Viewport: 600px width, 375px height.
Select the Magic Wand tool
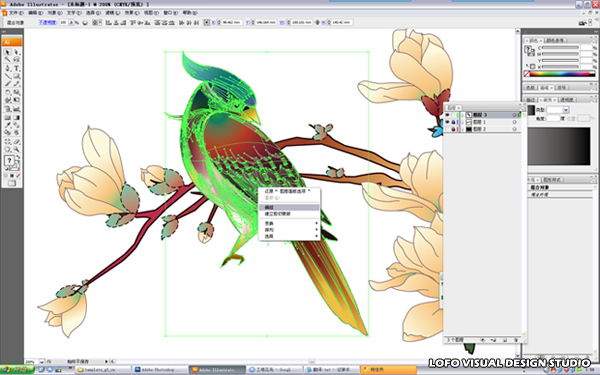[x=7, y=60]
